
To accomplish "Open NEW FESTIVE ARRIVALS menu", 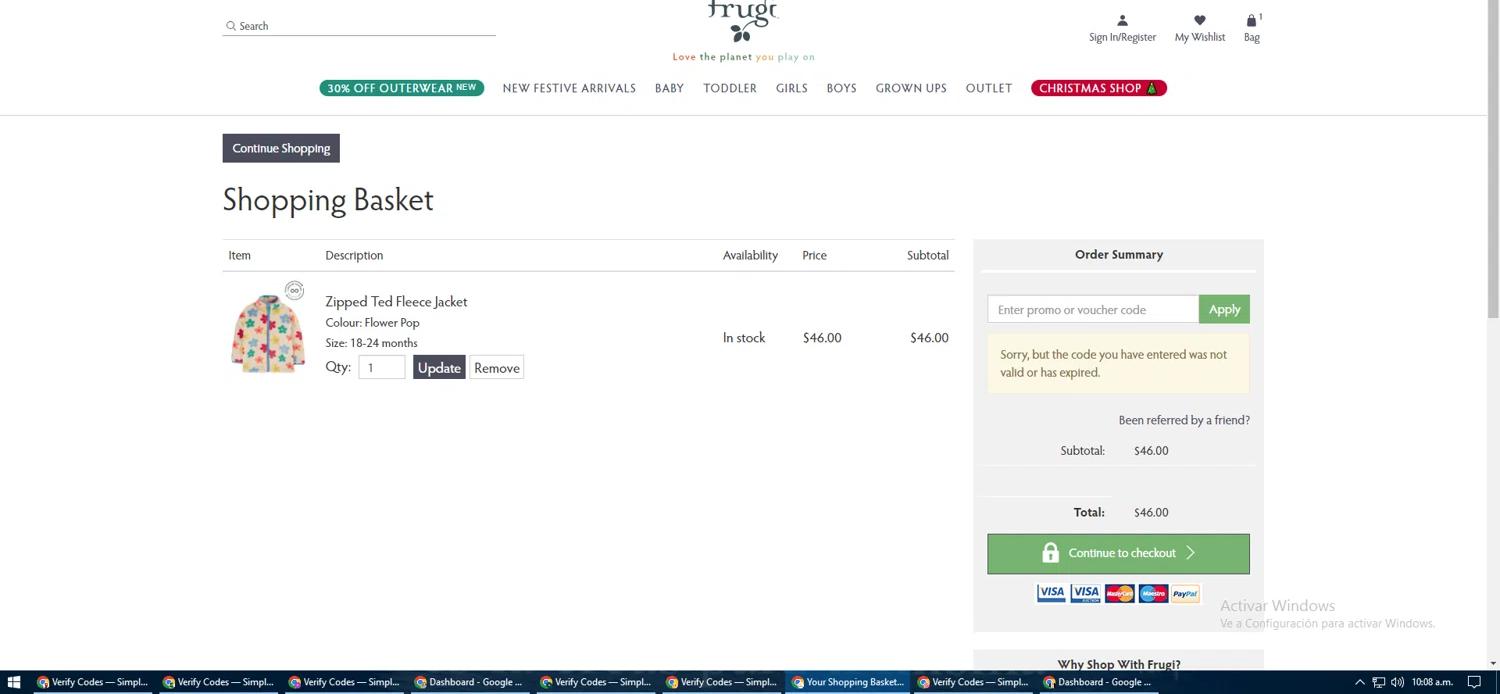I will [569, 88].
